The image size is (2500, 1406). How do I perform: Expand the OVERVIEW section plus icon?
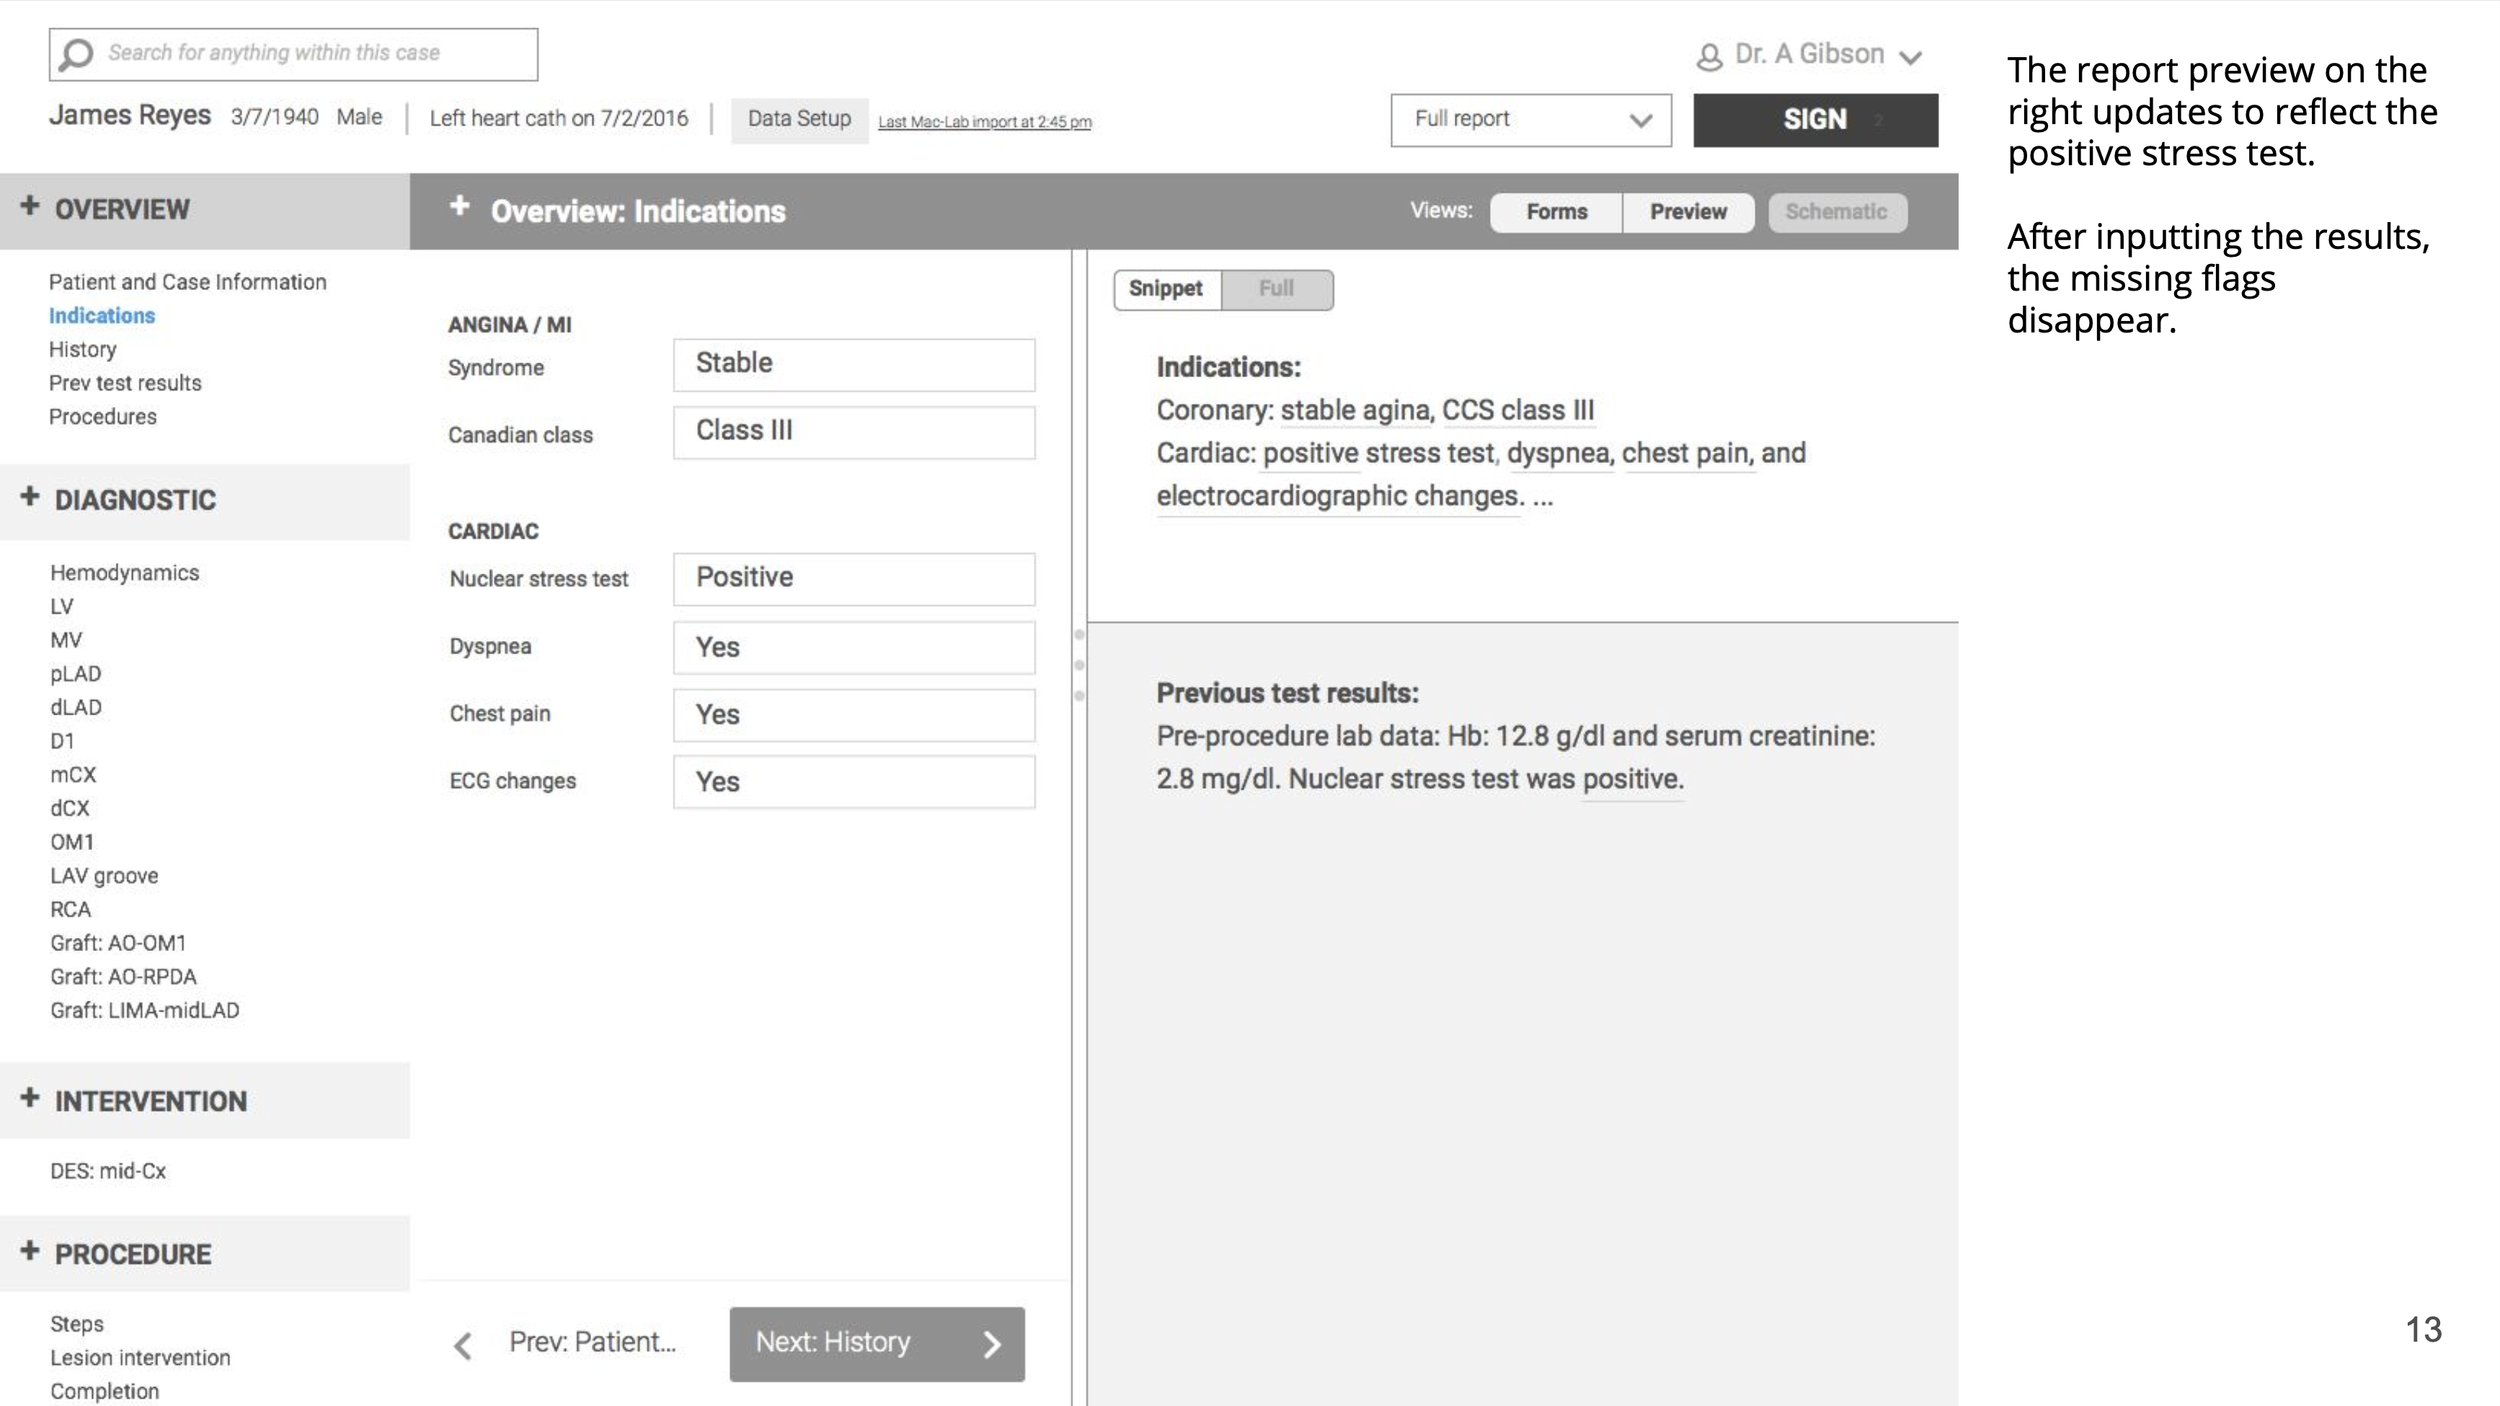tap(30, 207)
